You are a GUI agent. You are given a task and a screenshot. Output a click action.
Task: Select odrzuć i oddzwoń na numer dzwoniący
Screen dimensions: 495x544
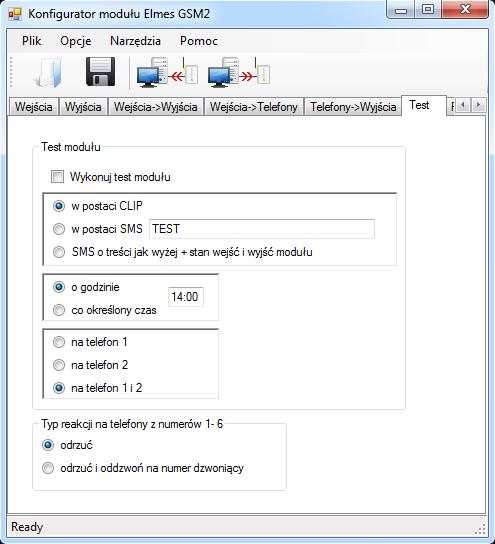click(48, 468)
